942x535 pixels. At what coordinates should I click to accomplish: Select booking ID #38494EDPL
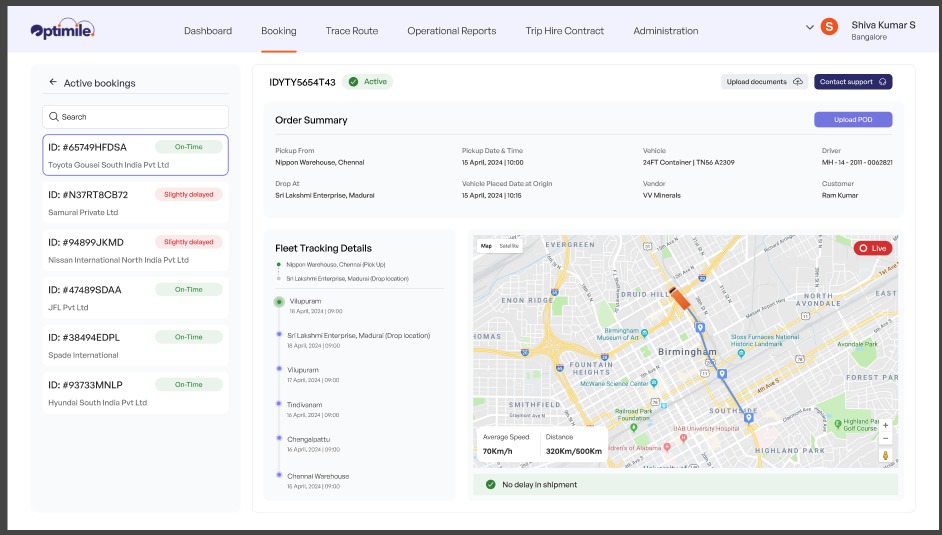click(135, 345)
